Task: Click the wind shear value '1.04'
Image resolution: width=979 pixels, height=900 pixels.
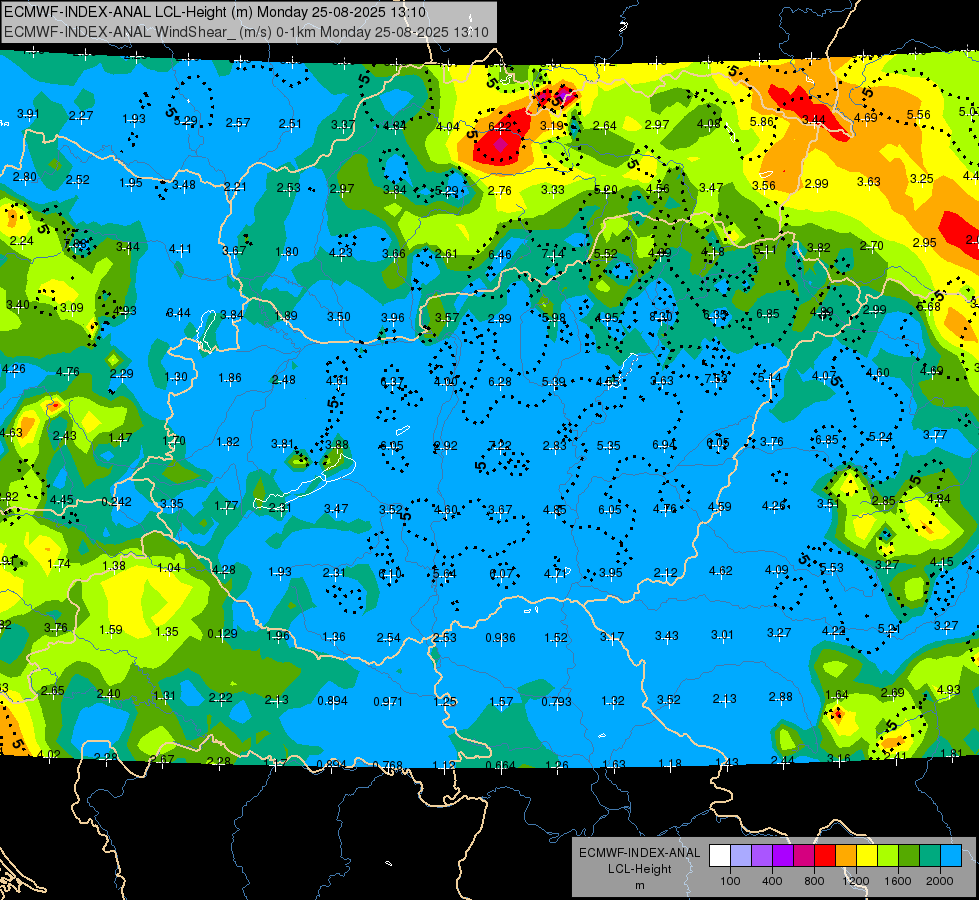Action: pyautogui.click(x=169, y=567)
